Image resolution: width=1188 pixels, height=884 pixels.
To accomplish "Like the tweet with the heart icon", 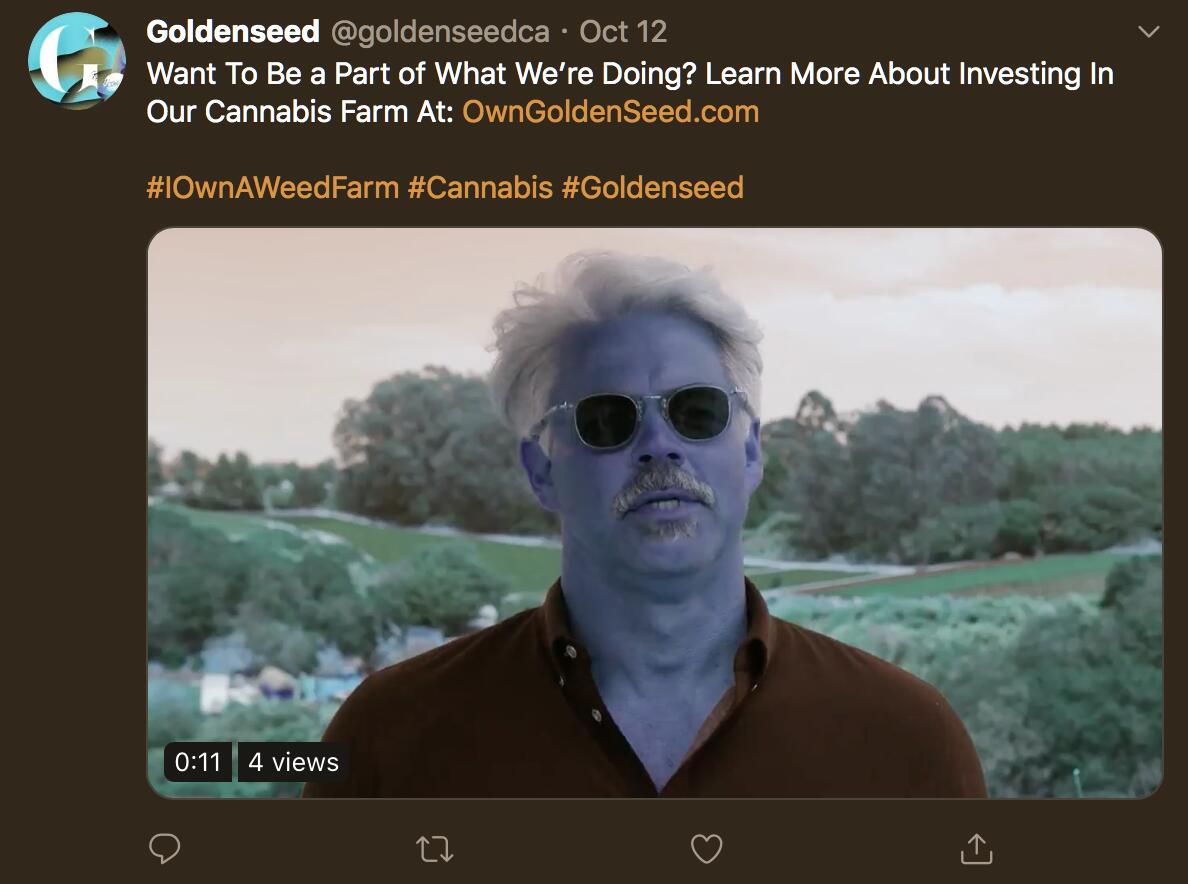I will point(706,848).
